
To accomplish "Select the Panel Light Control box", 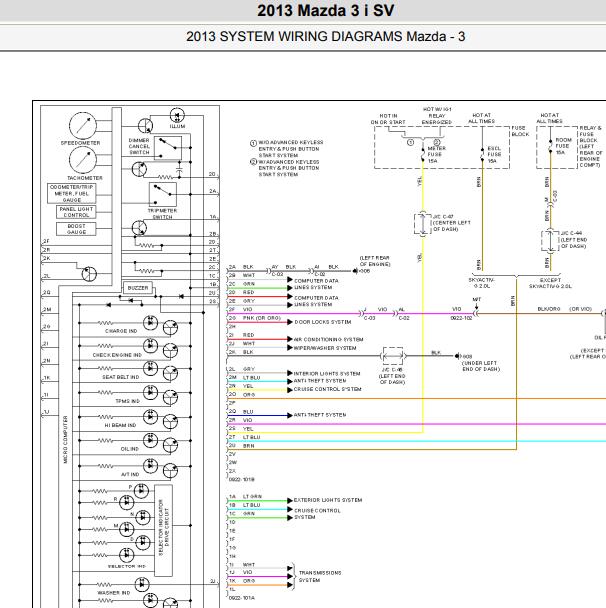I will click(76, 212).
